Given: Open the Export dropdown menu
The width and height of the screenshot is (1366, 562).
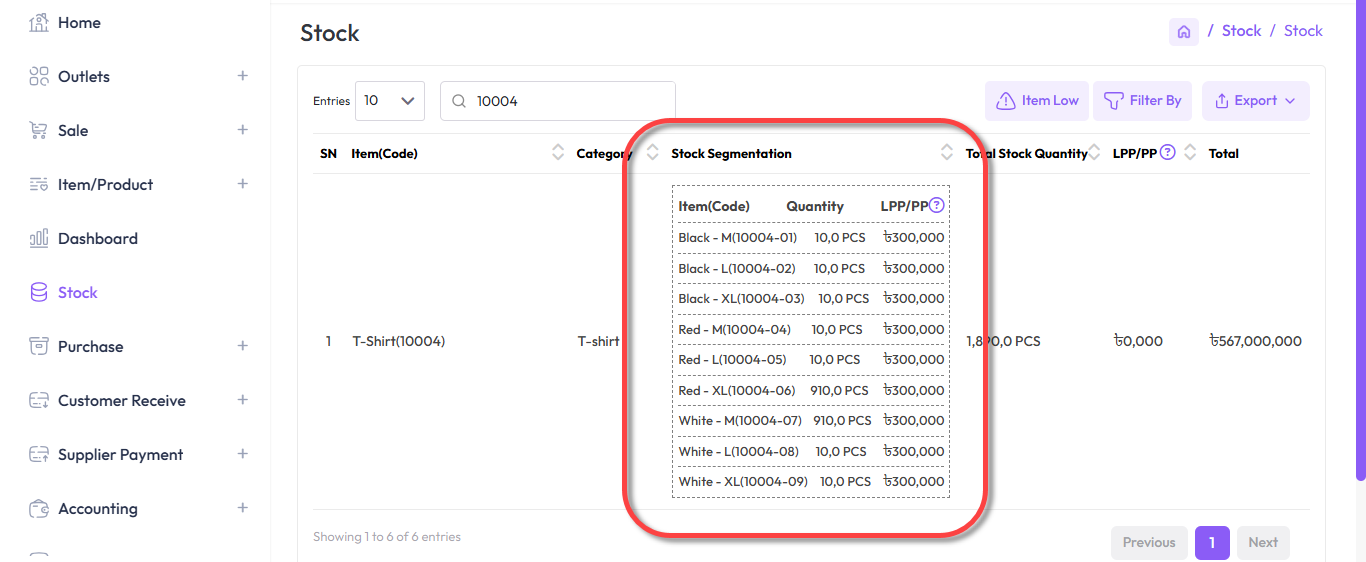Looking at the screenshot, I should [1255, 101].
